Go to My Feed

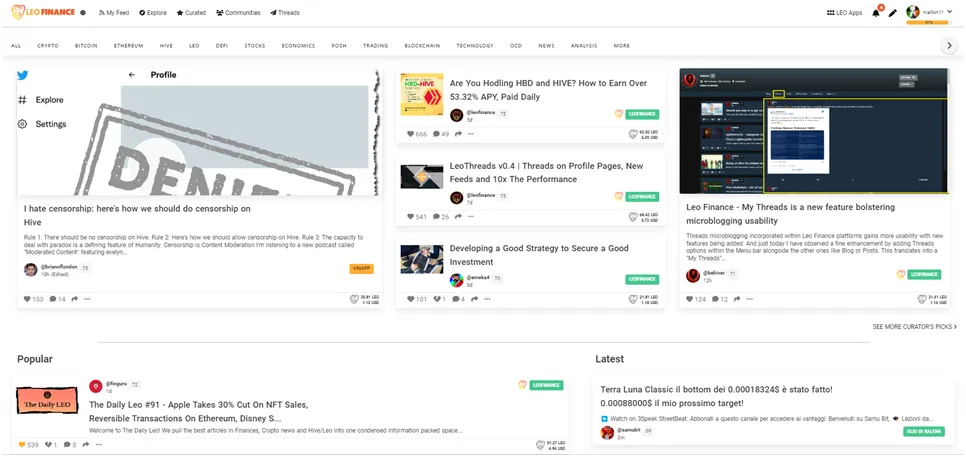tap(114, 13)
